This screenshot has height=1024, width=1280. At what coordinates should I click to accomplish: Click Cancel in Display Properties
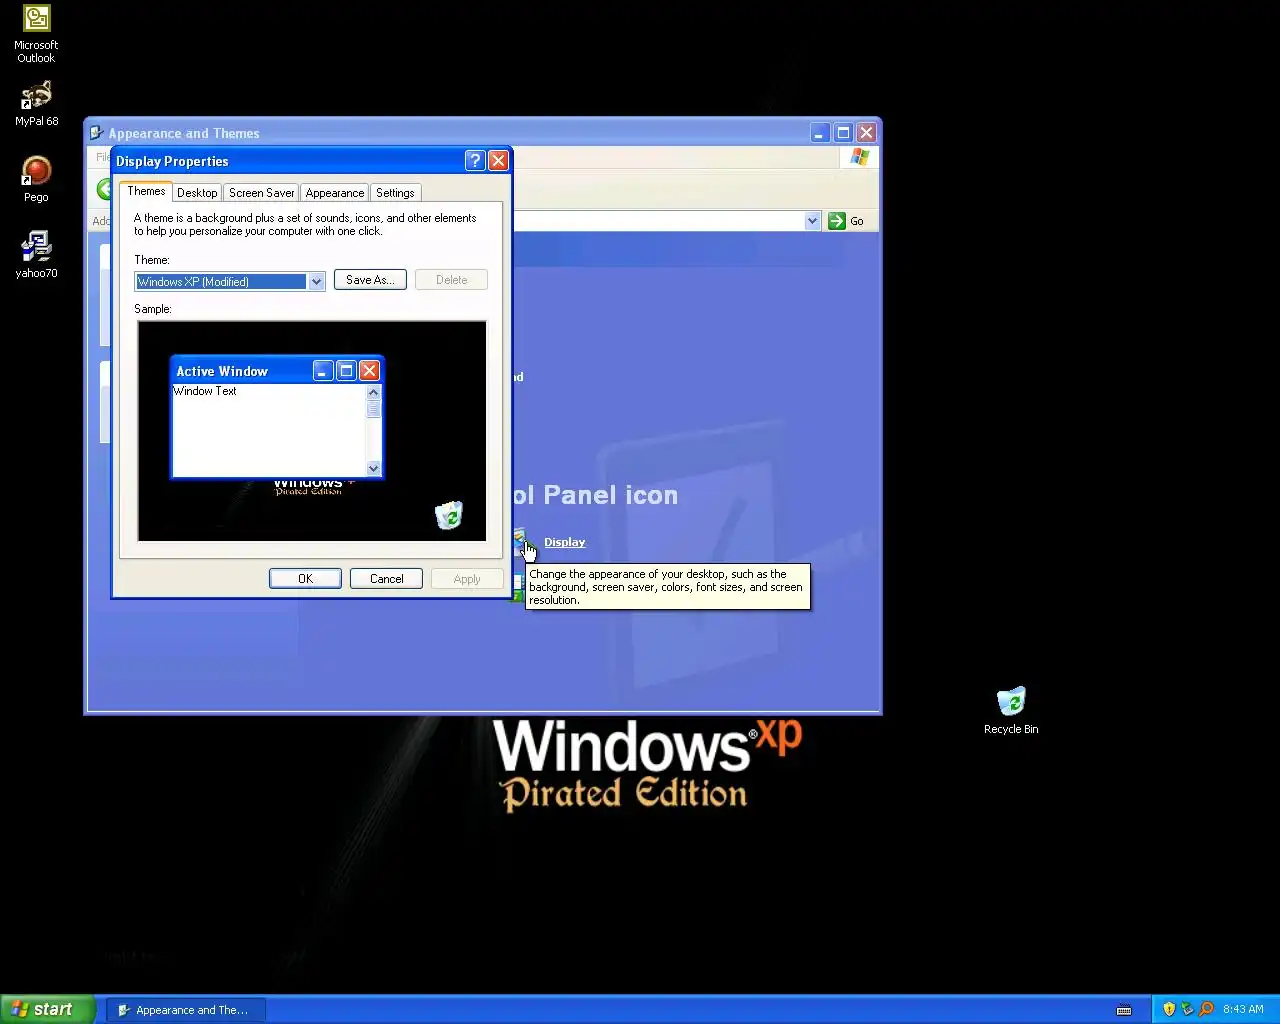tap(386, 579)
